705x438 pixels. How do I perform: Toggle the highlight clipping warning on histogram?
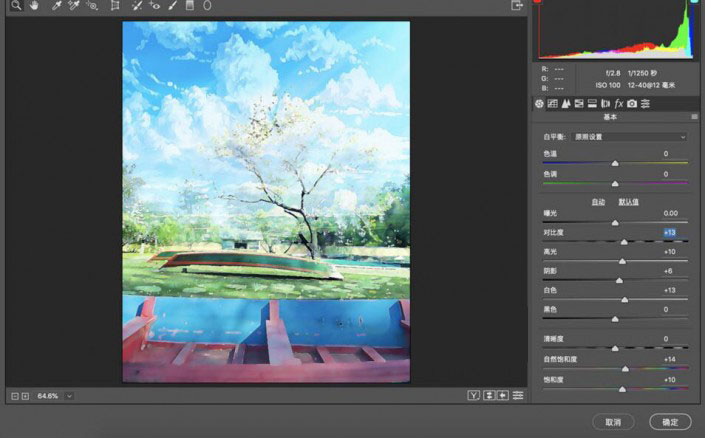[694, 3]
